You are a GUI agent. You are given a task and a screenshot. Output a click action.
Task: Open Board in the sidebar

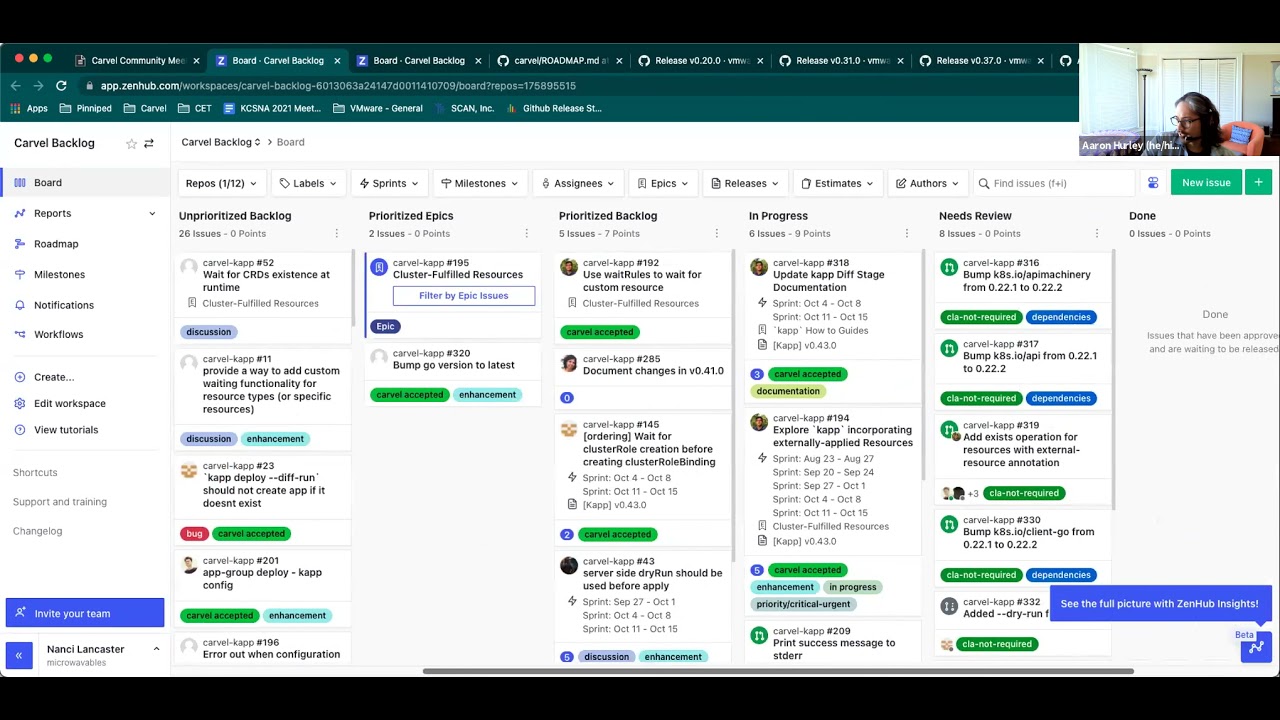[48, 183]
